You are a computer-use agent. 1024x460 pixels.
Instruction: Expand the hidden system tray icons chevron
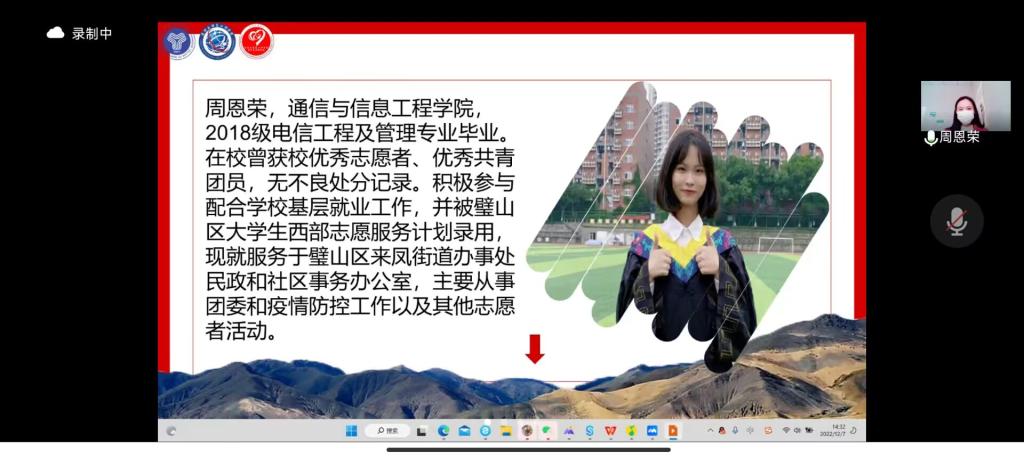coord(710,431)
